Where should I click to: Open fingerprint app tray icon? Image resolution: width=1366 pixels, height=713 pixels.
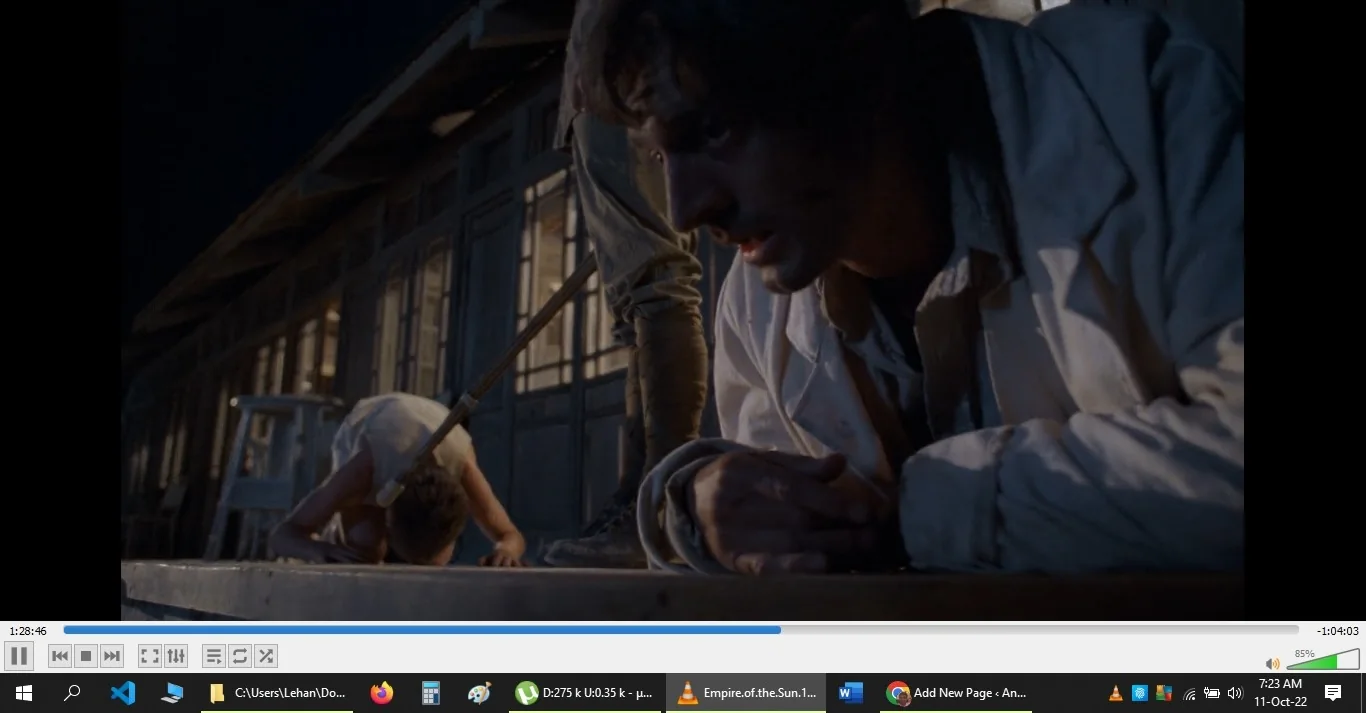coord(1140,693)
